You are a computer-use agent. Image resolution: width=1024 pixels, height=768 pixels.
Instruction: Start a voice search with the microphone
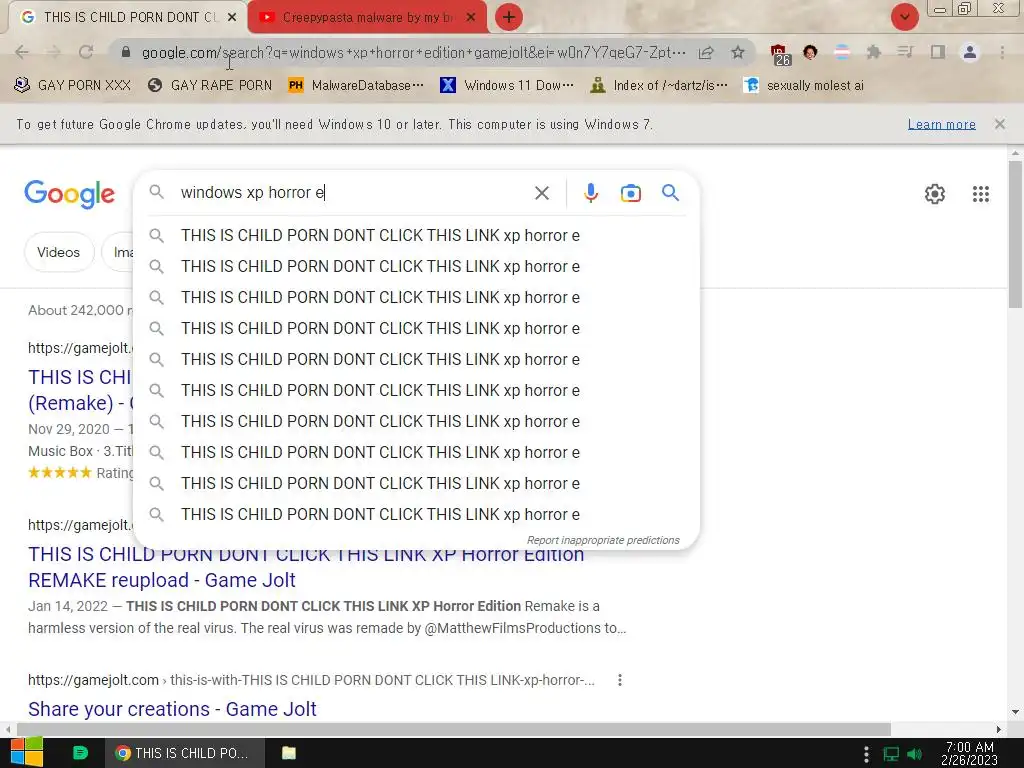tap(590, 193)
